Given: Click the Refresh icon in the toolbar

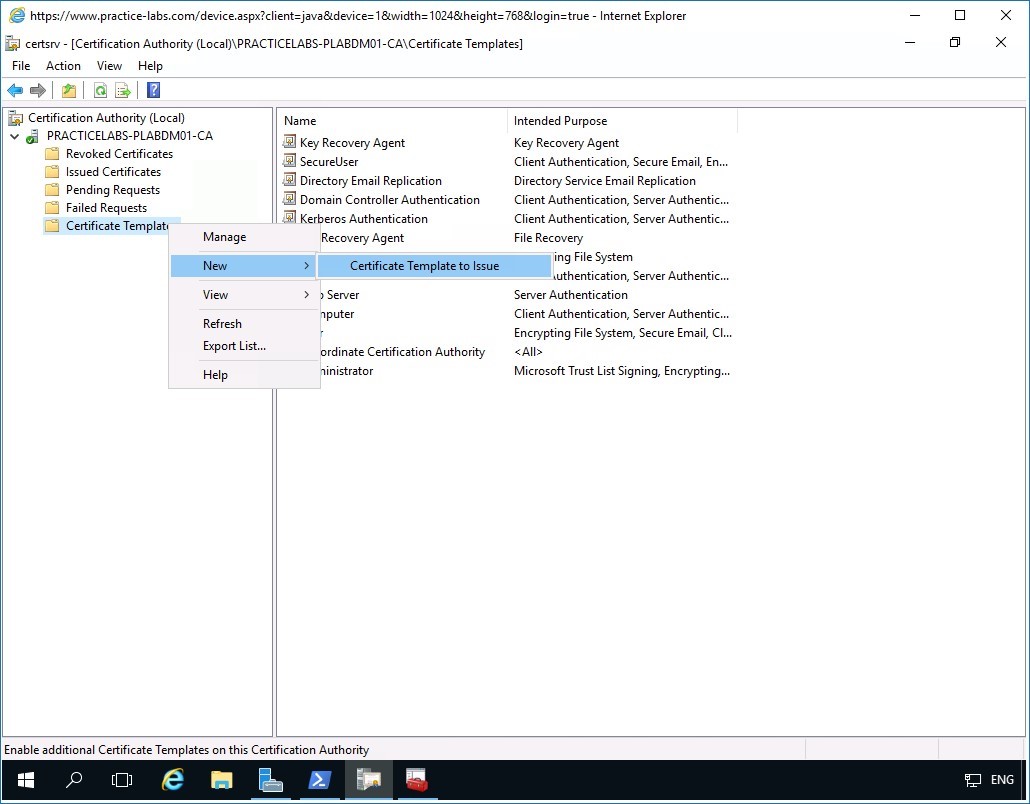Looking at the screenshot, I should [100, 90].
